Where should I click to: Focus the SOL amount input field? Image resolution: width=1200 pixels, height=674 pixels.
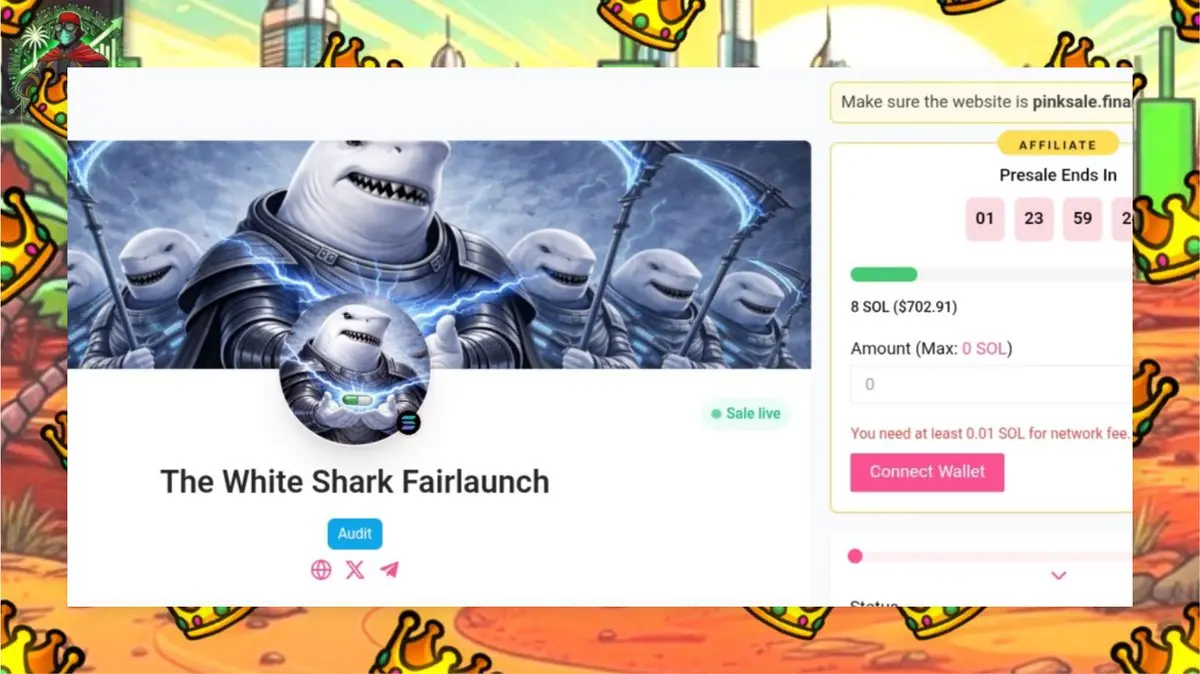[991, 384]
